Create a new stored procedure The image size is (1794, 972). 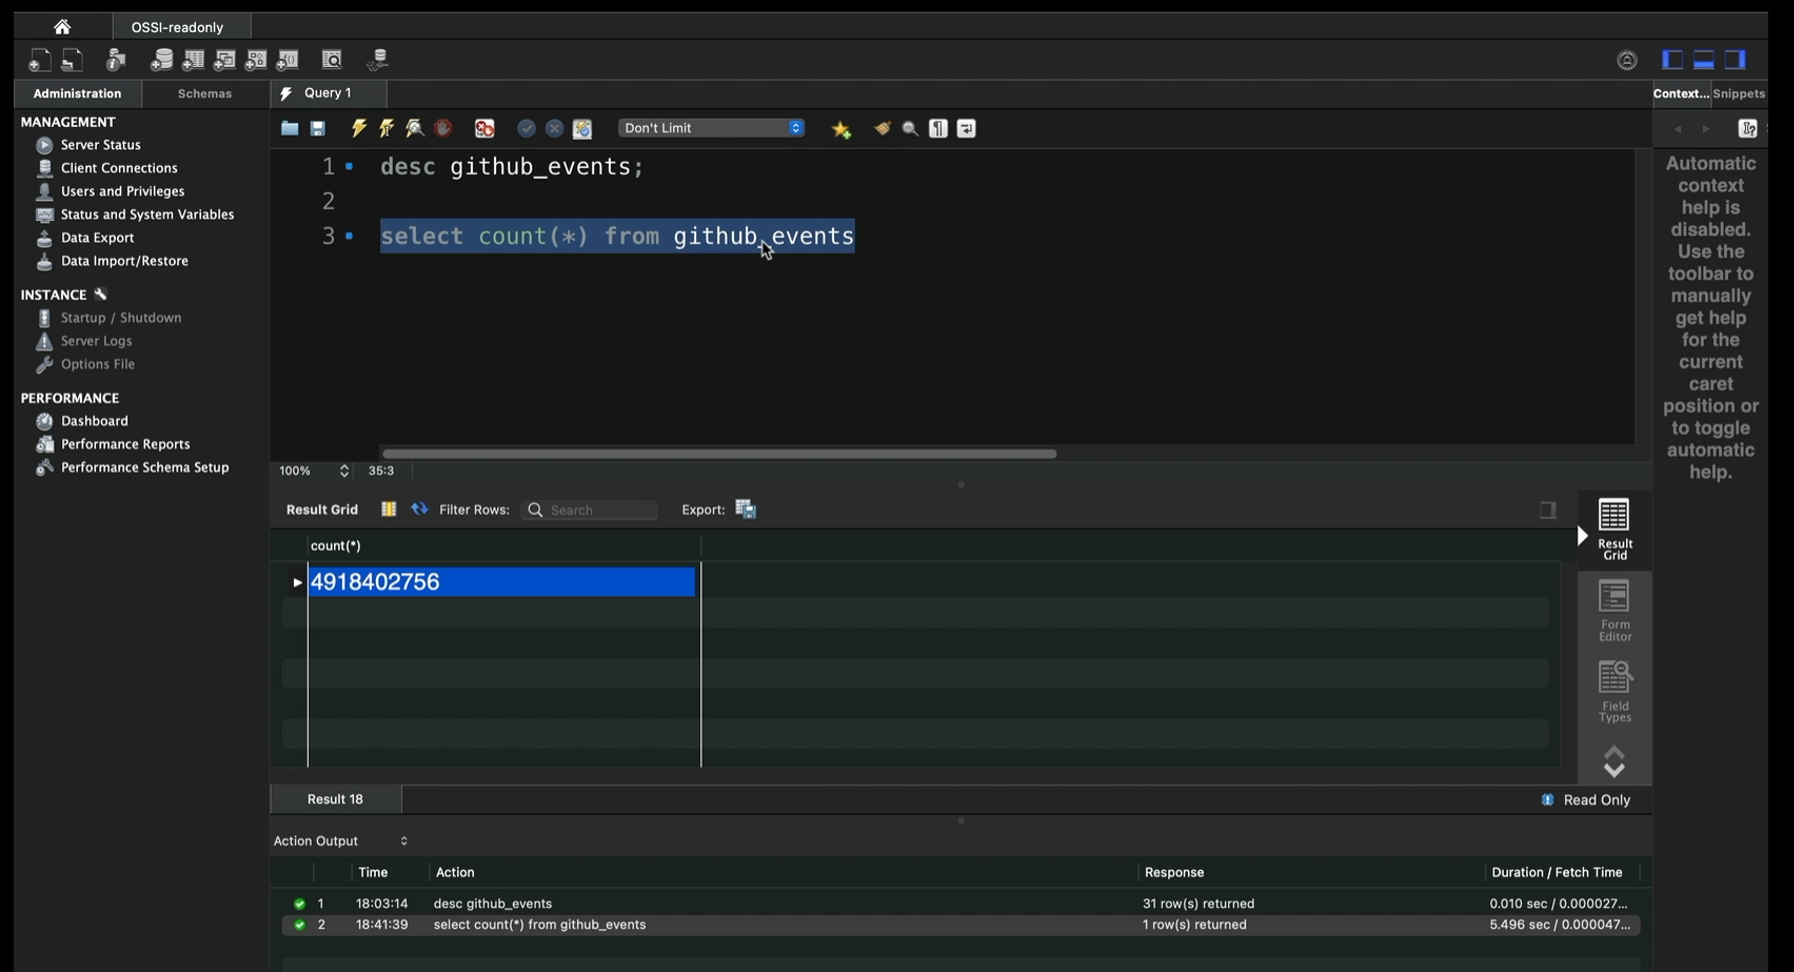[x=256, y=60]
